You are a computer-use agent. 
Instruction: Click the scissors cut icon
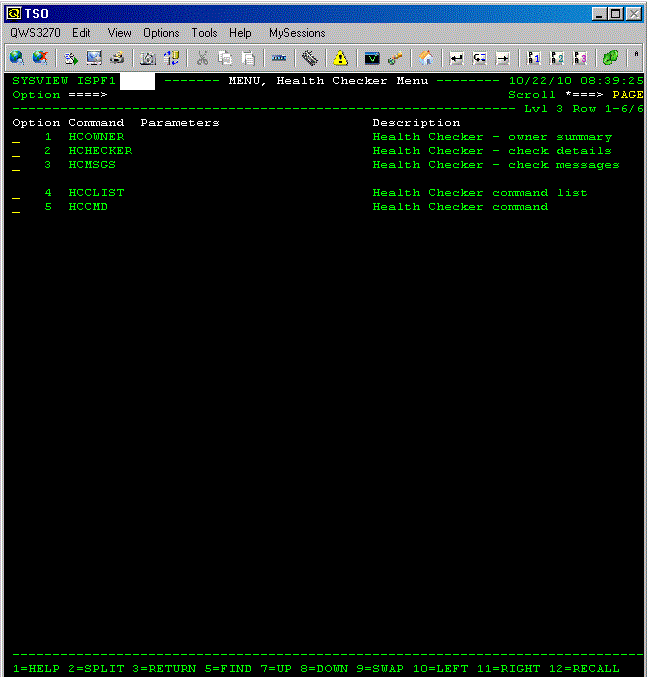coord(202,58)
